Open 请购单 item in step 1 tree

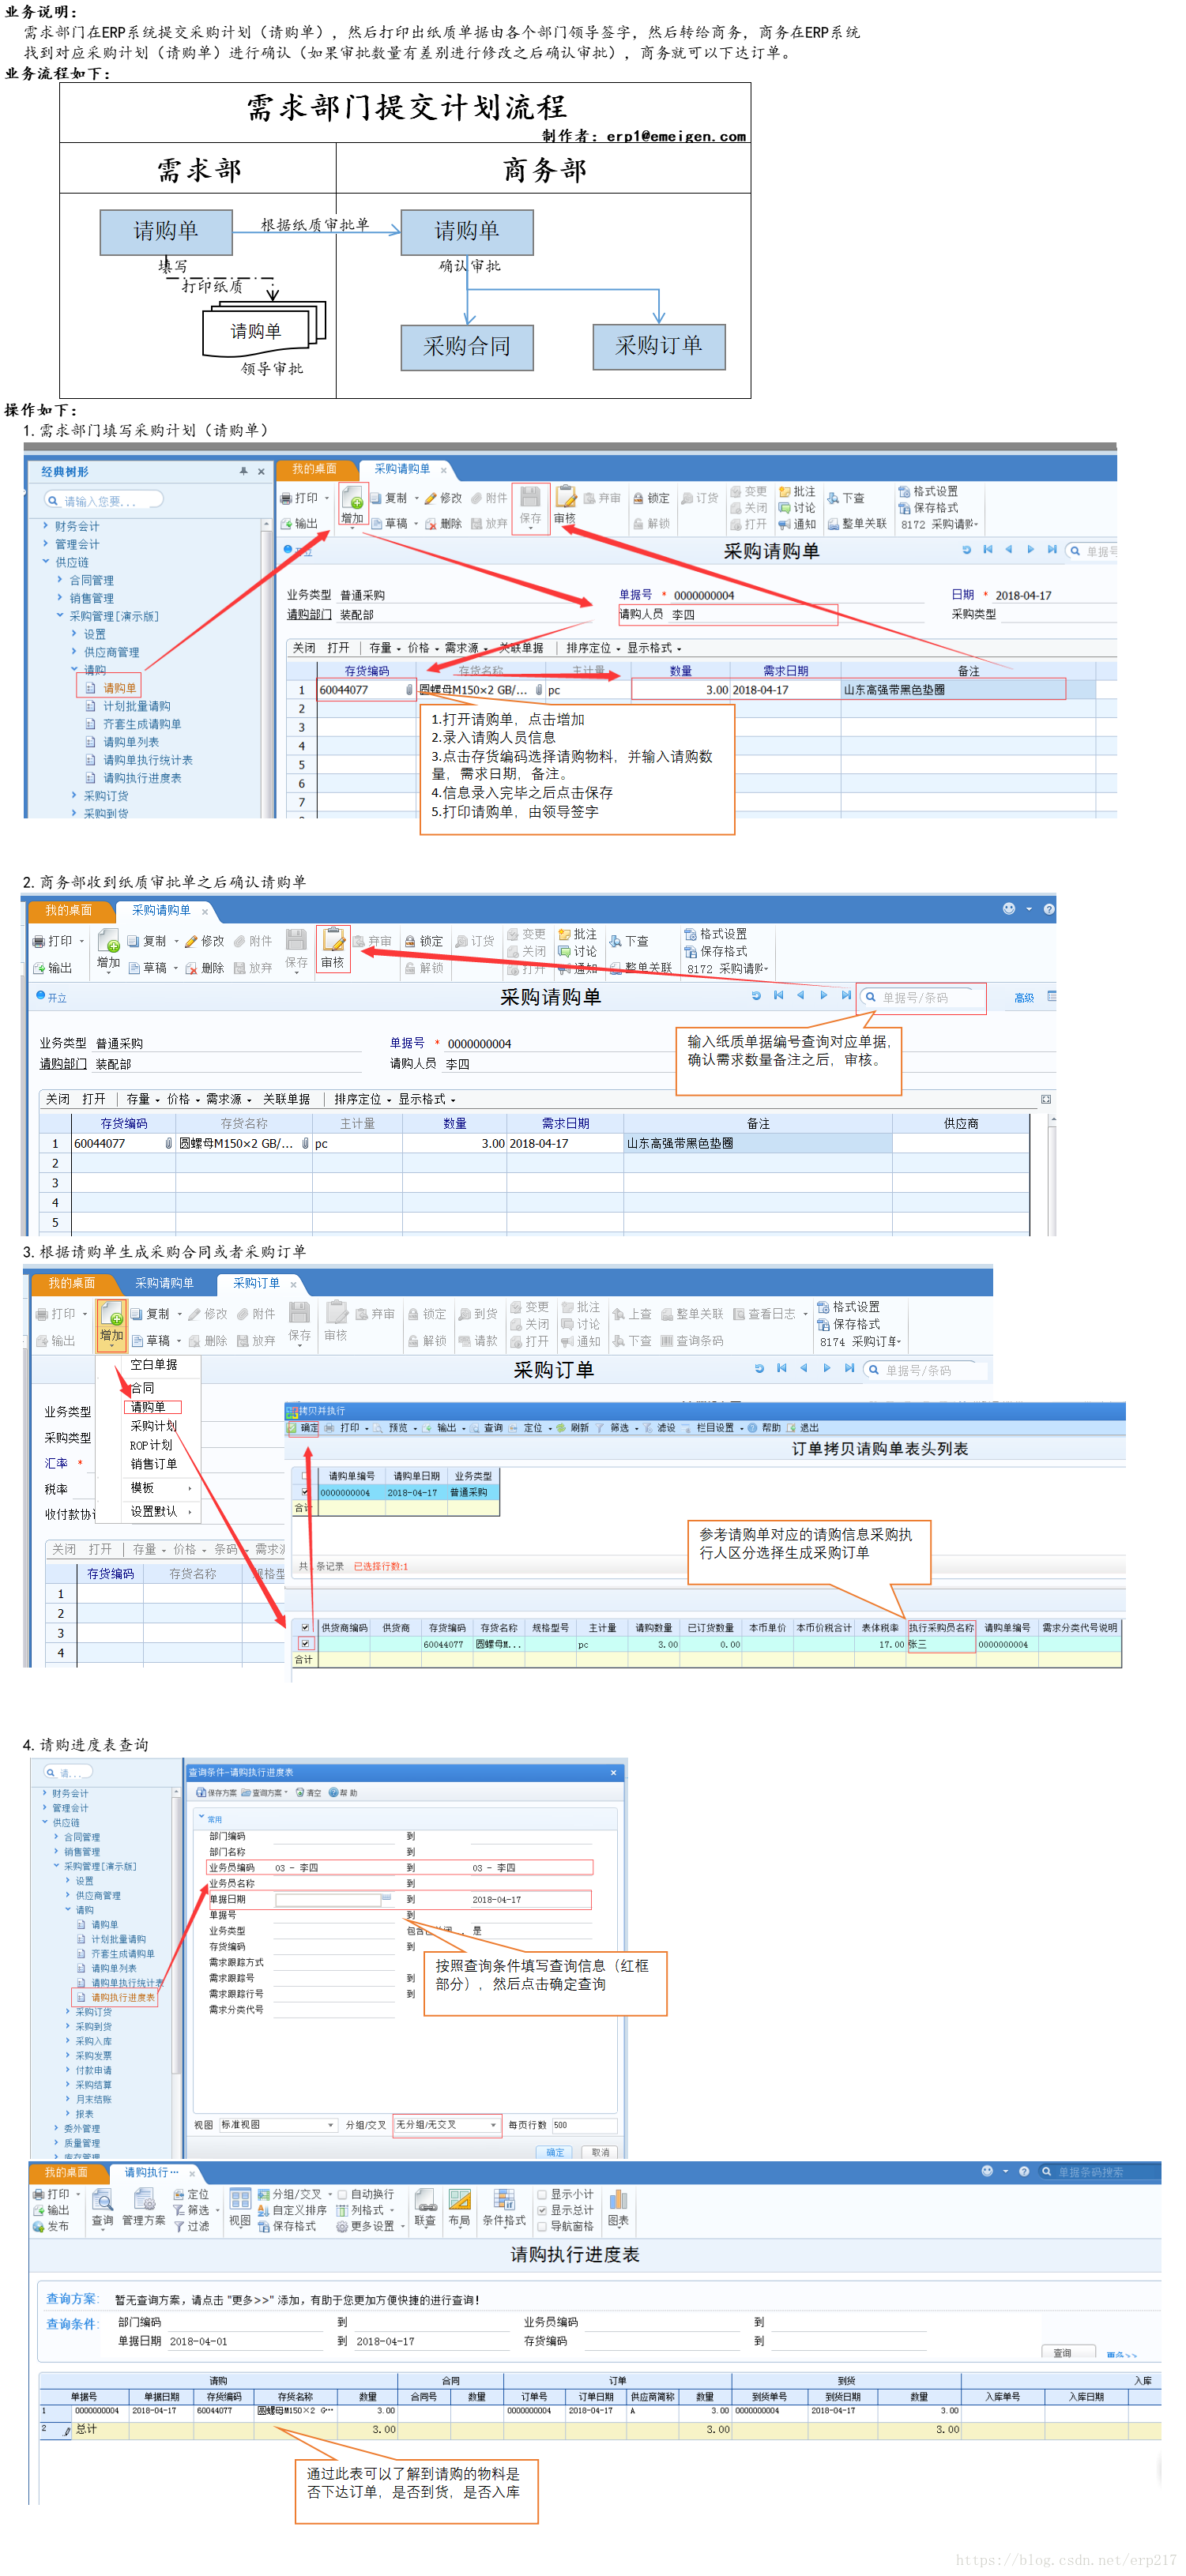tap(119, 688)
